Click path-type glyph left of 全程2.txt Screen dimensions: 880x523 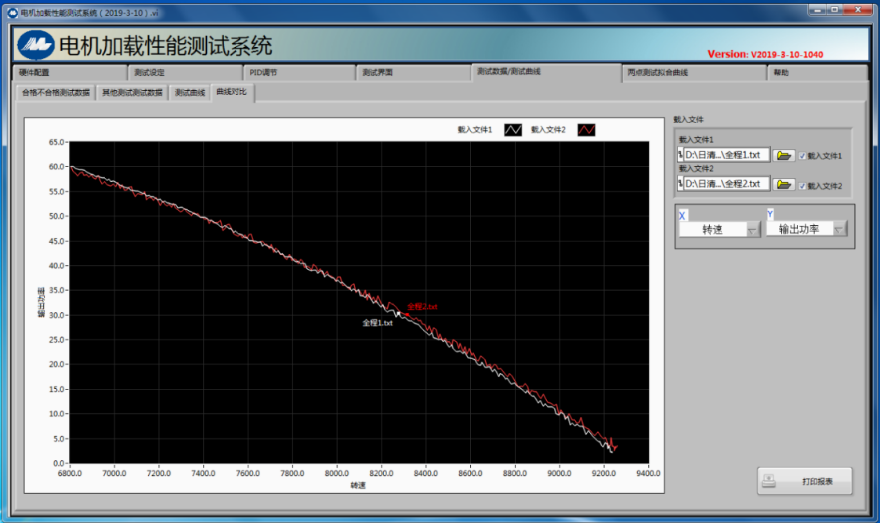pyautogui.click(x=680, y=185)
